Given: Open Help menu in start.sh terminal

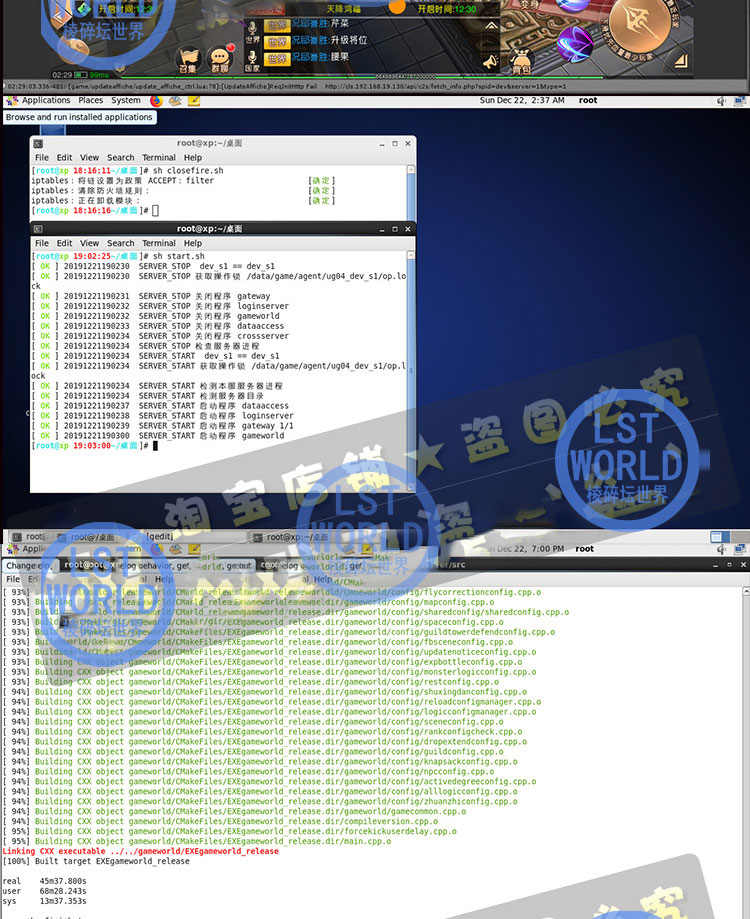Looking at the screenshot, I should click(193, 243).
